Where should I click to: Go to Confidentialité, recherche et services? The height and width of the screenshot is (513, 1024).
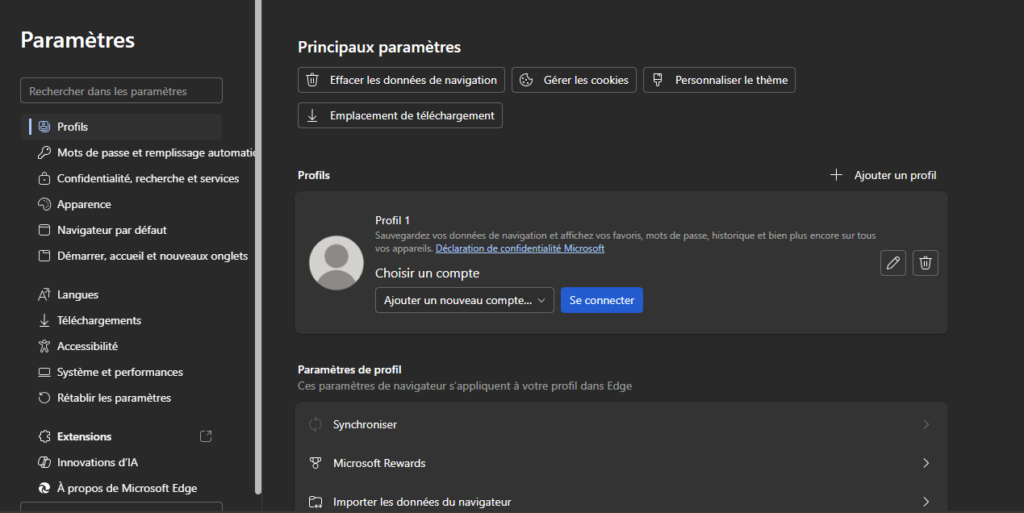point(139,178)
